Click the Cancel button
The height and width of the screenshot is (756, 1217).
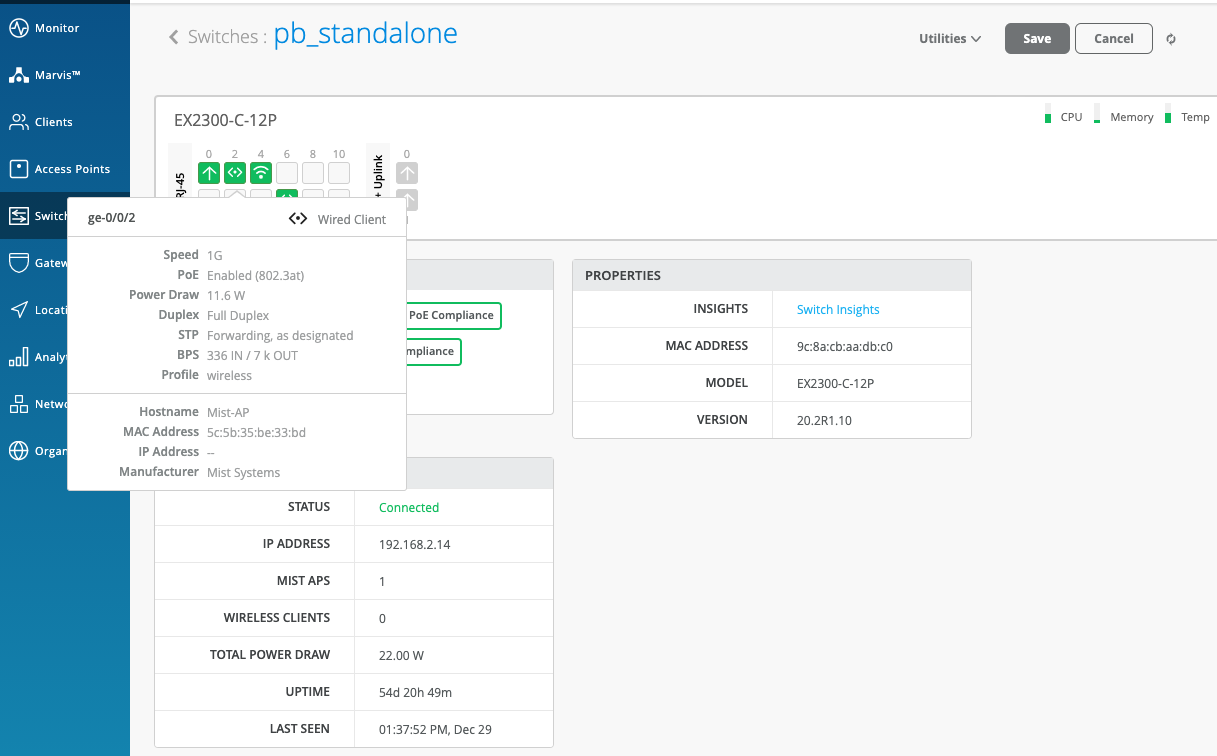(1113, 39)
